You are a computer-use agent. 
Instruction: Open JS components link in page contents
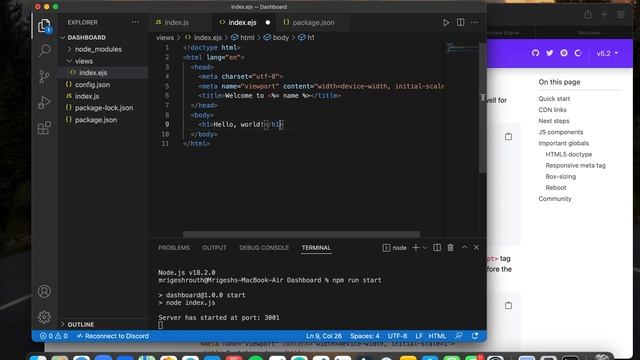tap(560, 132)
